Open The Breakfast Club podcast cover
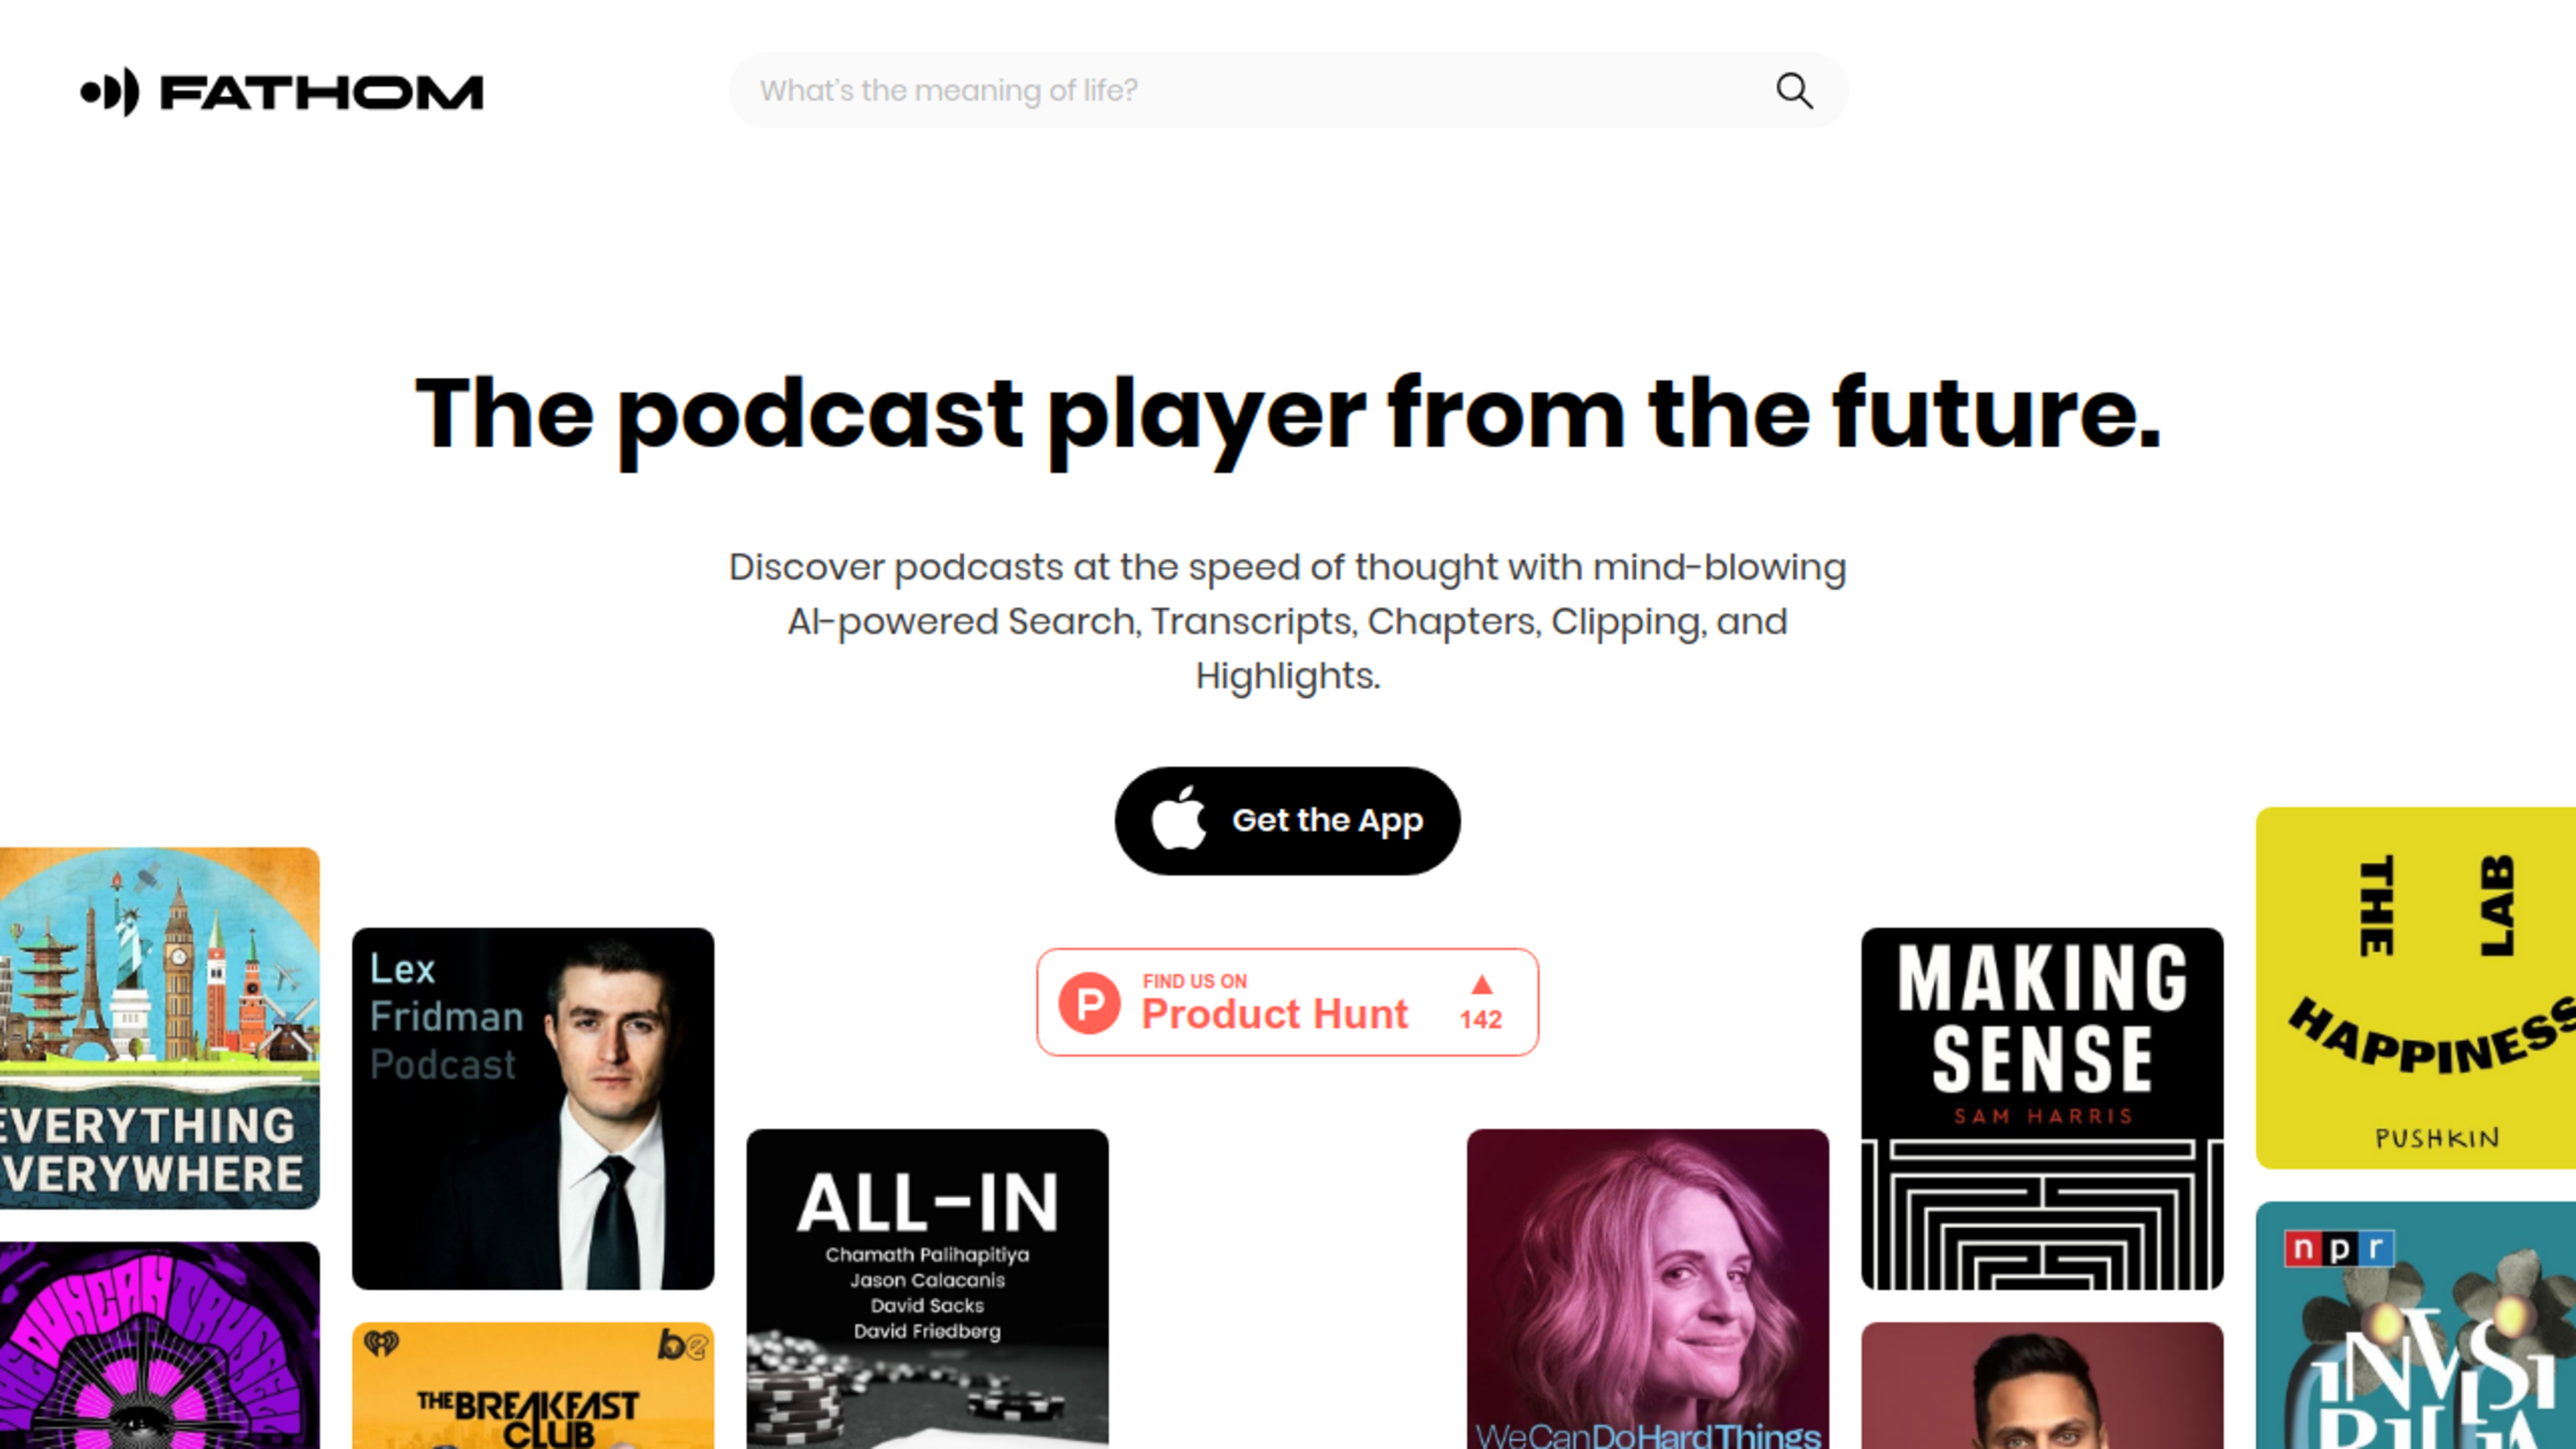The image size is (2576, 1449). tap(533, 1386)
